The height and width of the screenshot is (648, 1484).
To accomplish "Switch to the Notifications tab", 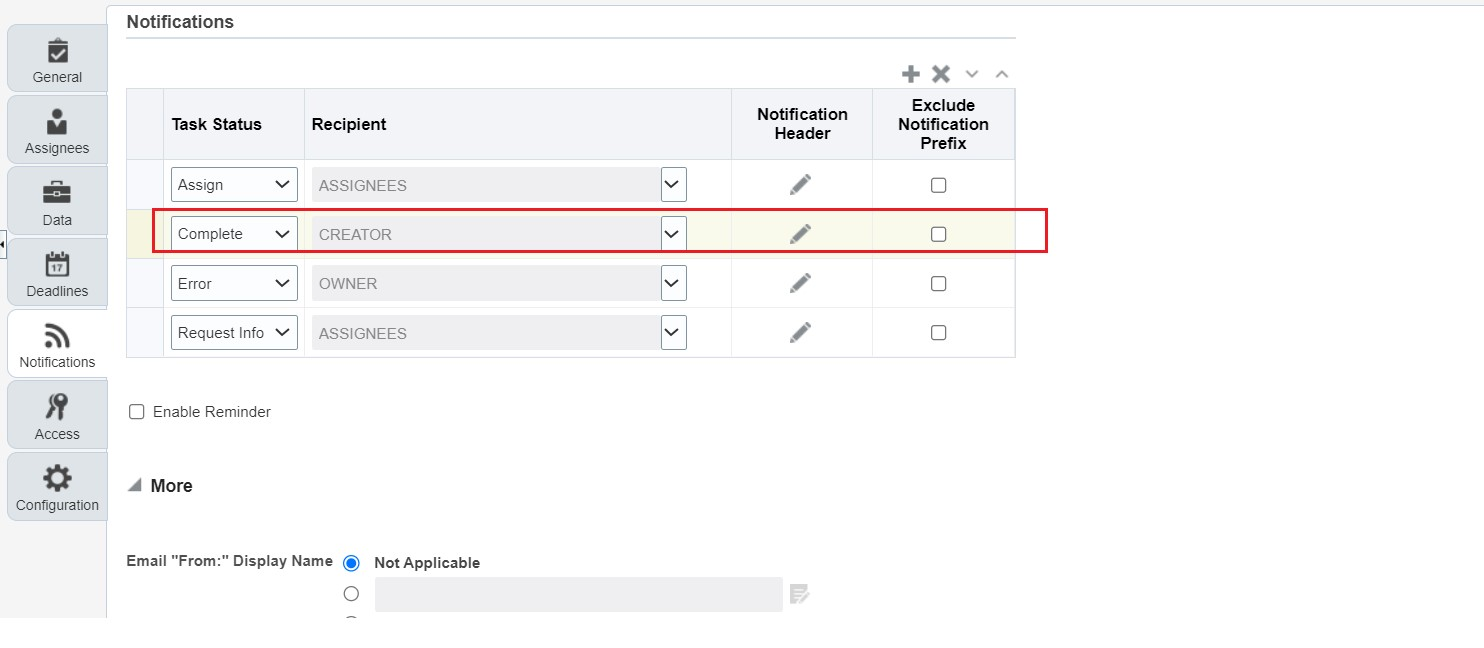I will 56,343.
